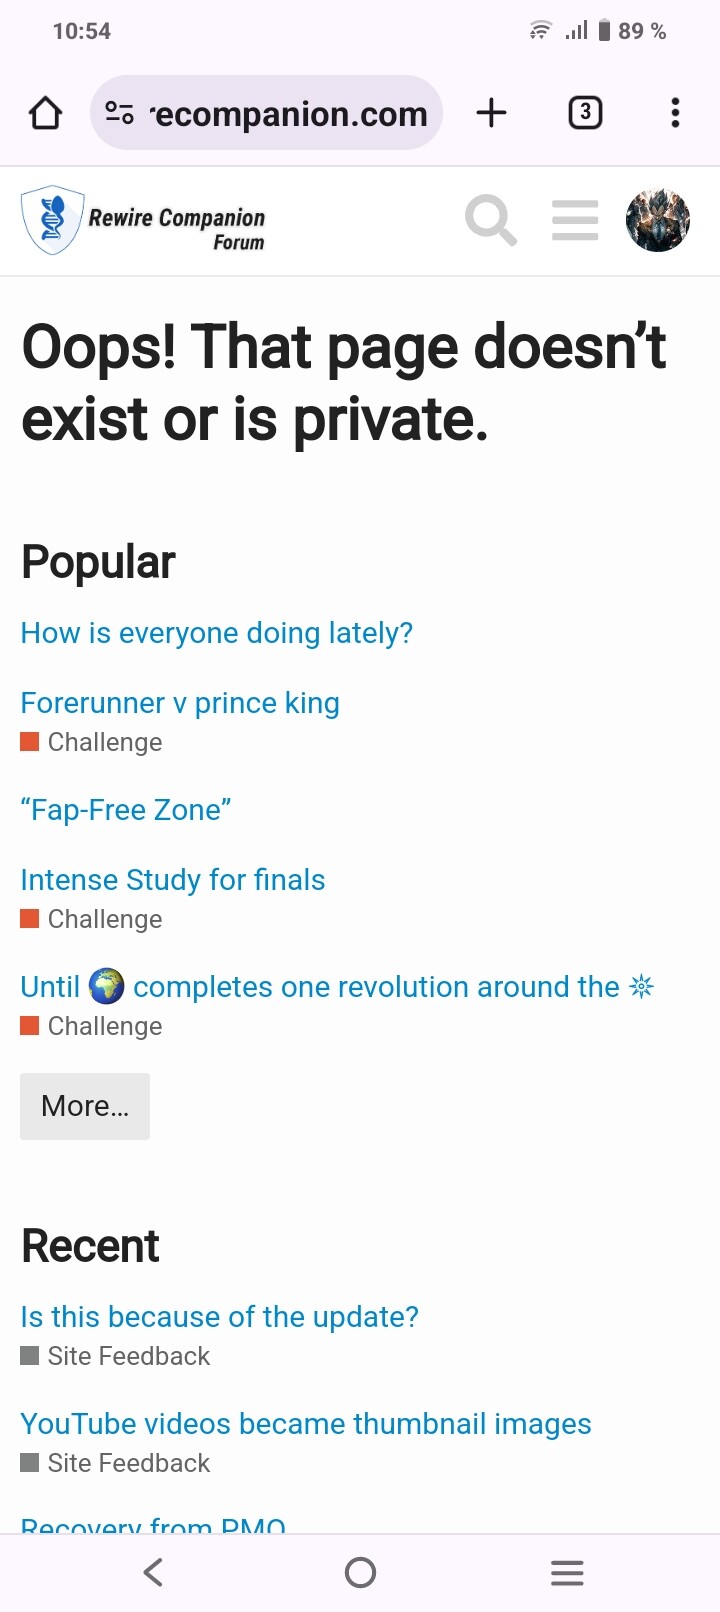Open 'Intense Study for finals' topic
The image size is (720, 1612).
tap(173, 880)
